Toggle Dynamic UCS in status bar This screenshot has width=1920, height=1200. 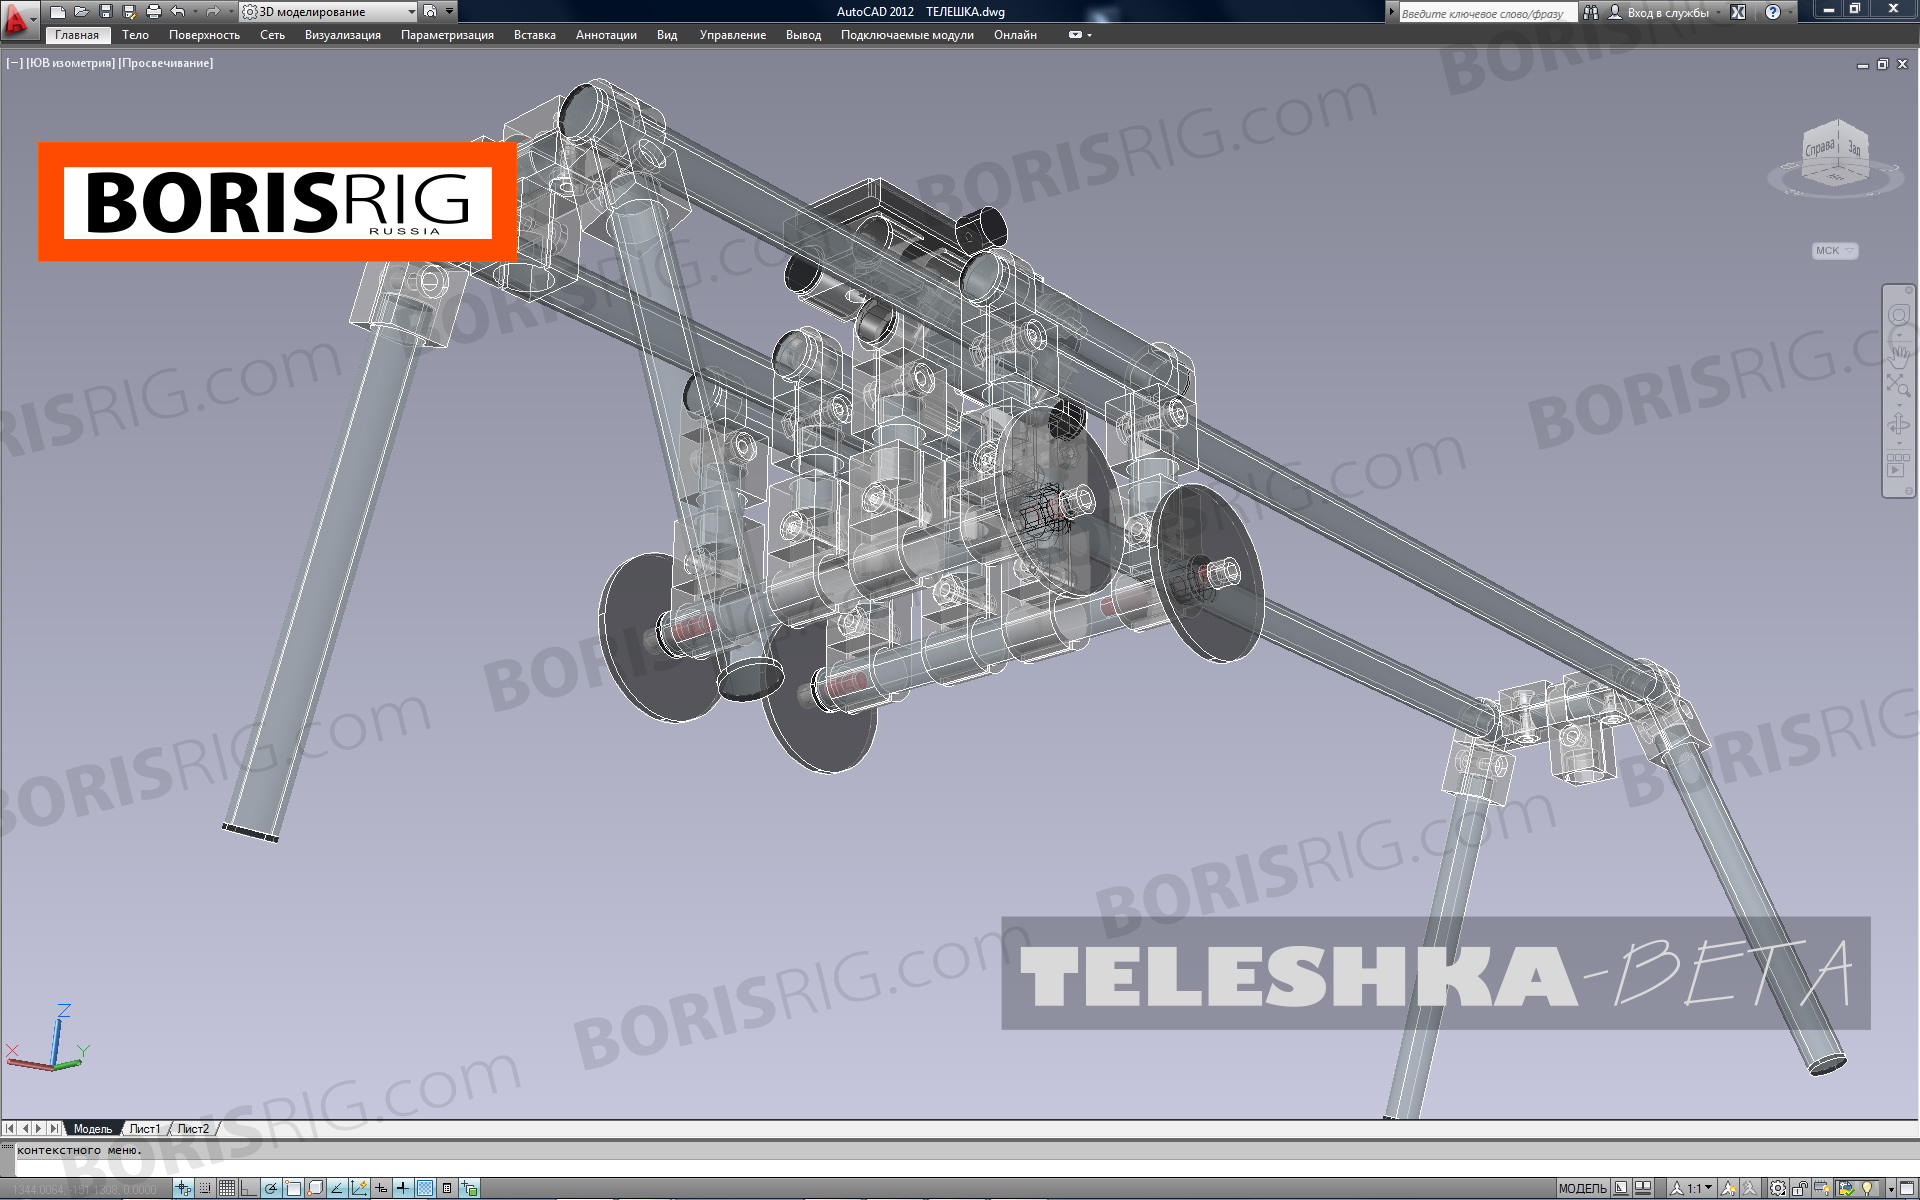pos(359,1189)
